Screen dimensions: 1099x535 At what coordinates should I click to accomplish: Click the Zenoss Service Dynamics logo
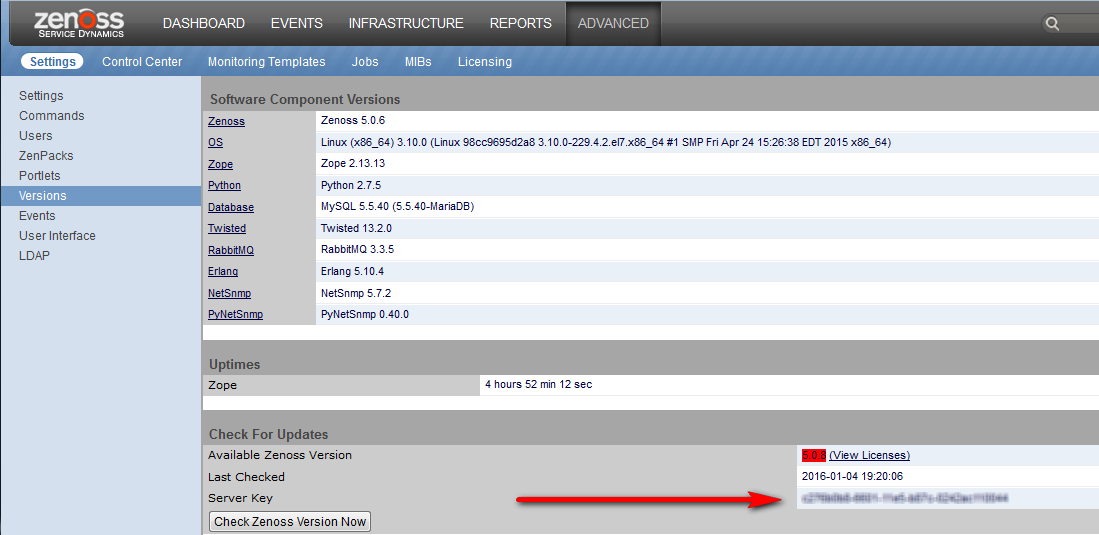[x=79, y=24]
